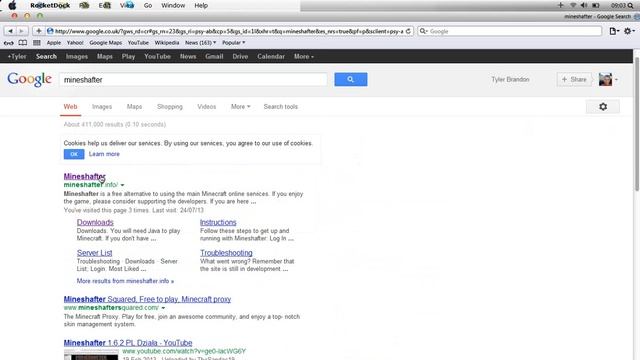Open the Reading List glasses icon

(9, 43)
